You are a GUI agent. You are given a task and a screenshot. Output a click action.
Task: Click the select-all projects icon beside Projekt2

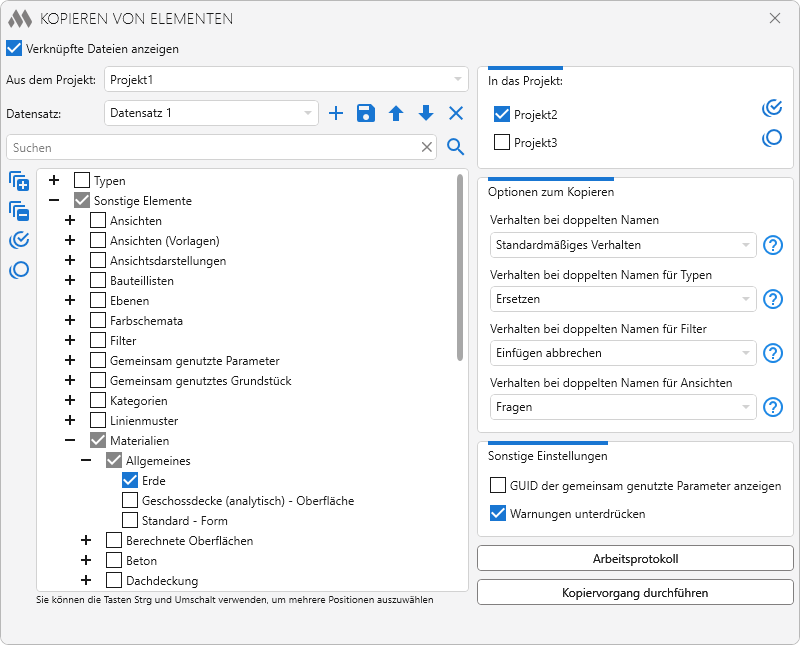click(772, 109)
